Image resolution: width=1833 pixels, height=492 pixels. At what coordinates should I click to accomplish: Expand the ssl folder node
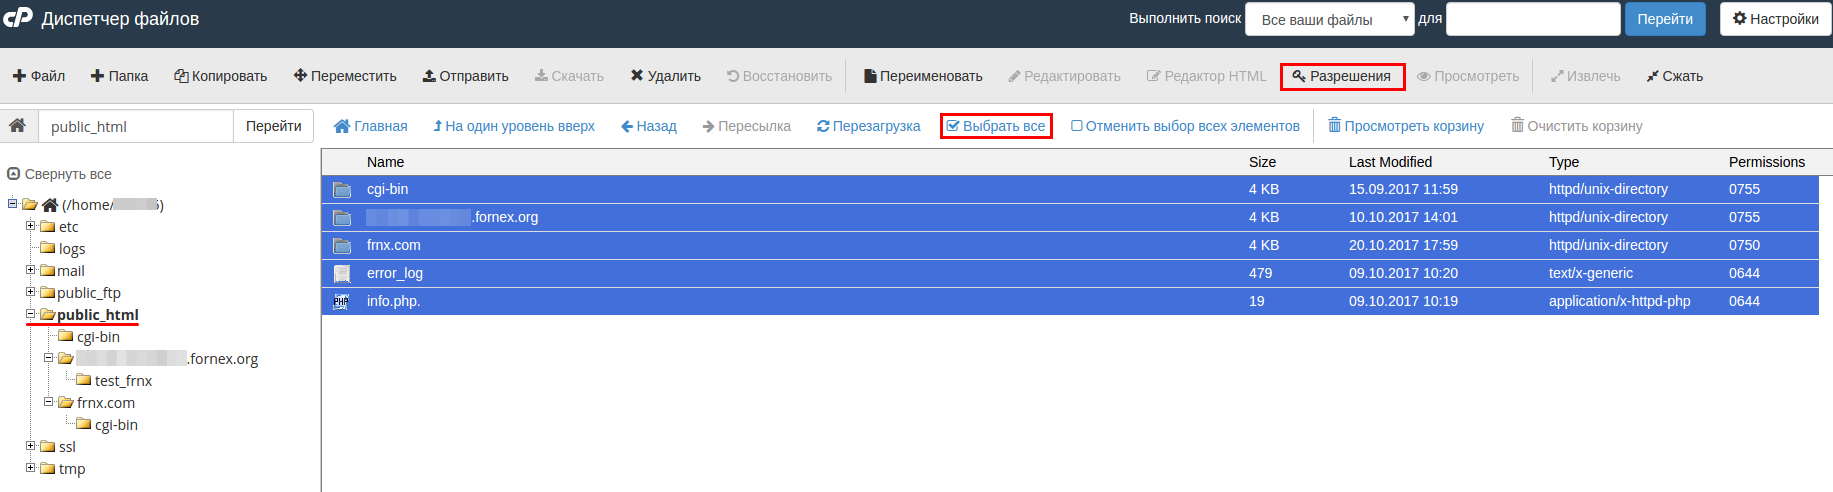[x=31, y=445]
